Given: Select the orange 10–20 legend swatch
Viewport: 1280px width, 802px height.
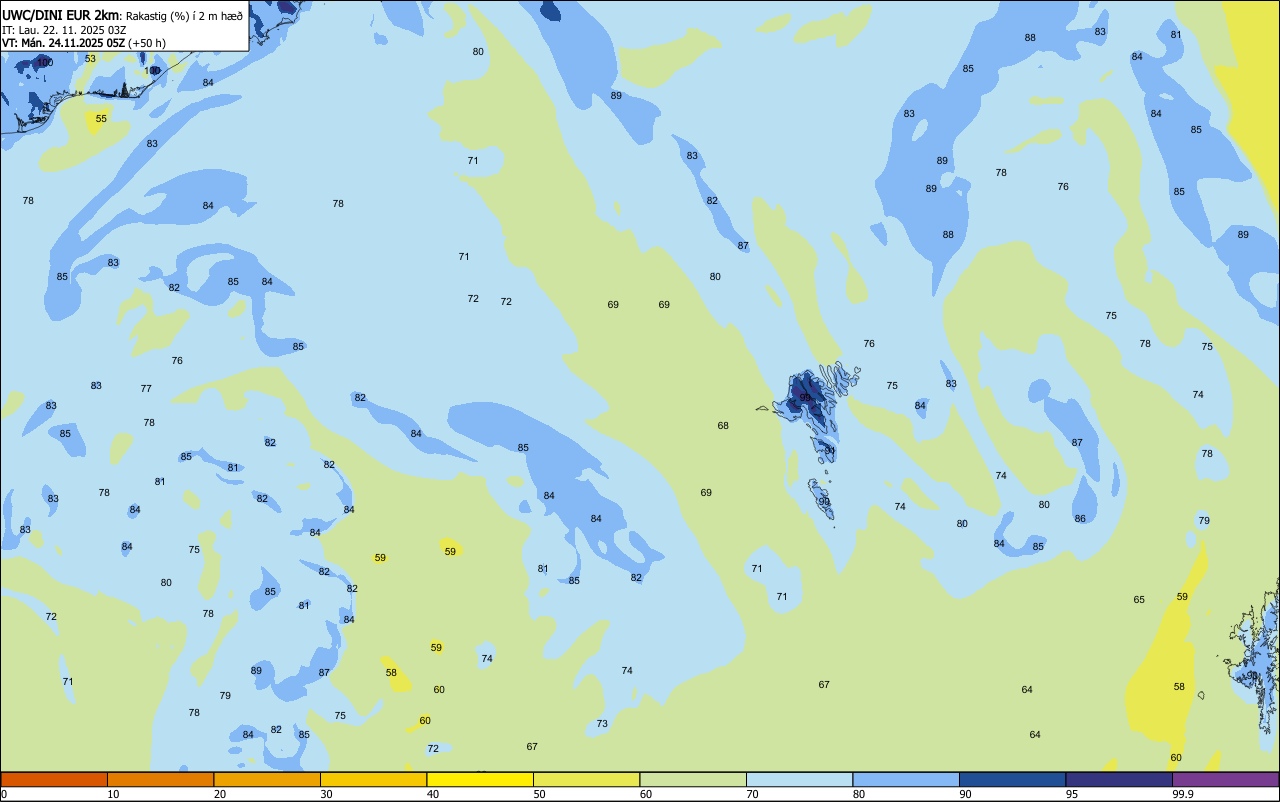Looking at the screenshot, I should coord(160,779).
